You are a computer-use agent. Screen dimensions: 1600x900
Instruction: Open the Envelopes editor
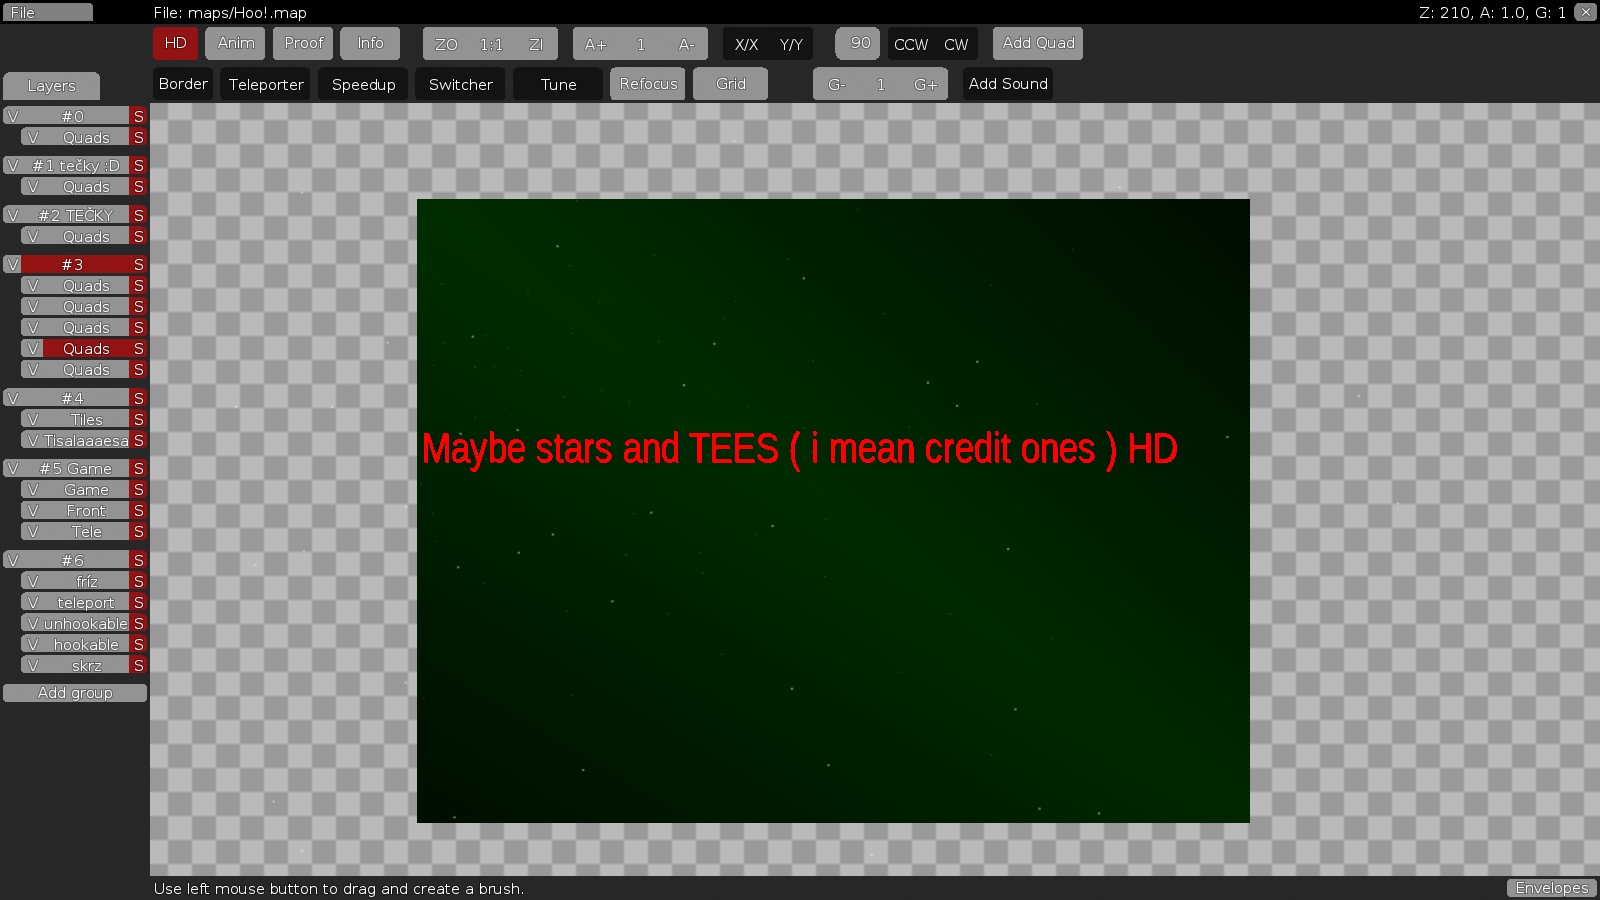coord(1551,887)
